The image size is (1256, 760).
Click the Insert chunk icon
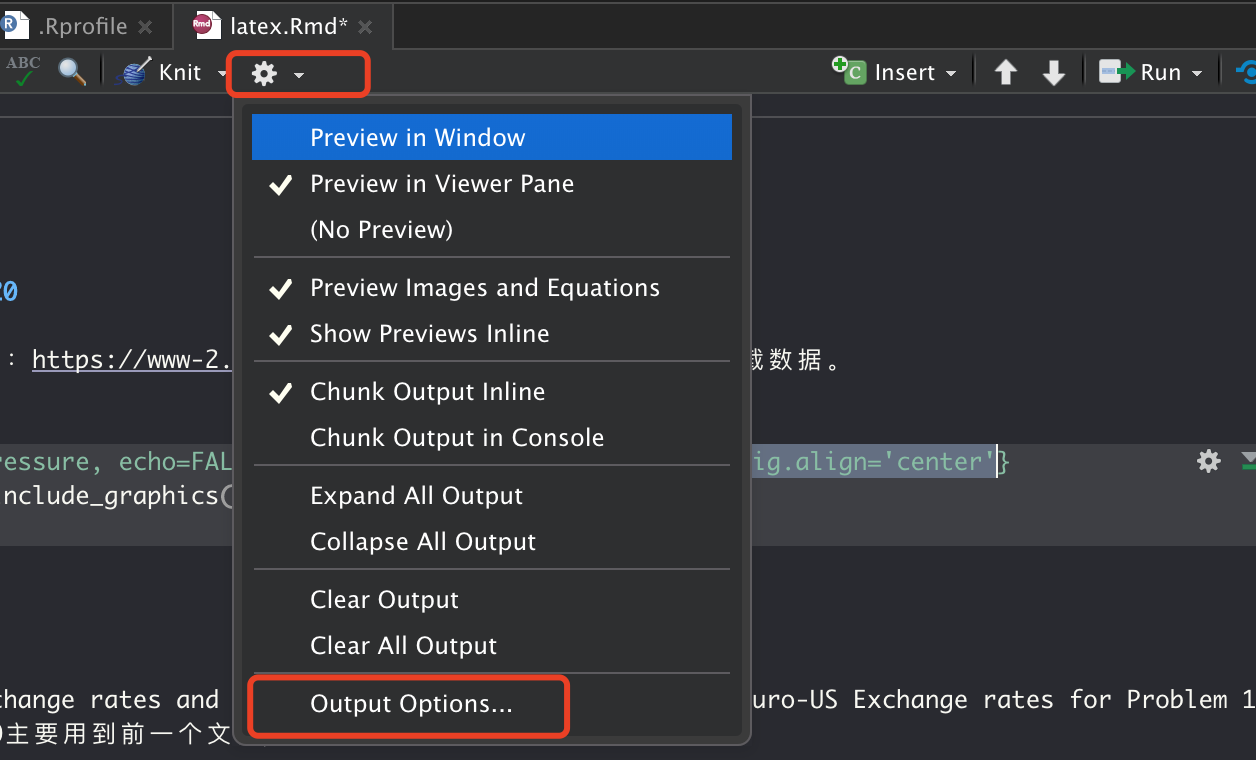pos(849,71)
